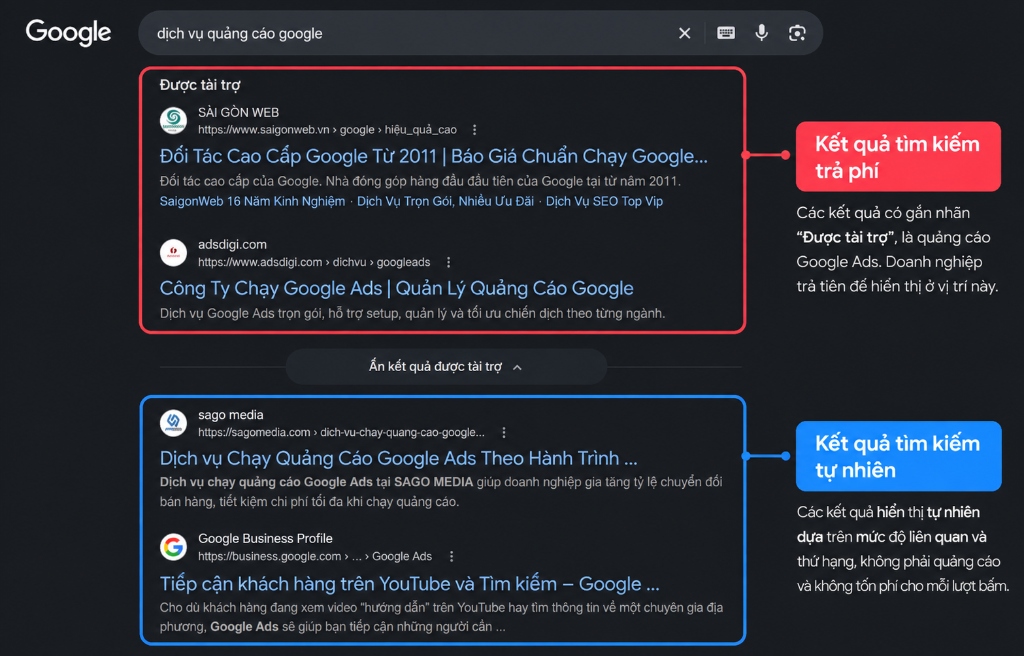Viewport: 1024px width, 656px height.
Task: Open 'SaigonWeb 16 Năm Kinh Nghiệm' sitelink
Action: [x=253, y=201]
